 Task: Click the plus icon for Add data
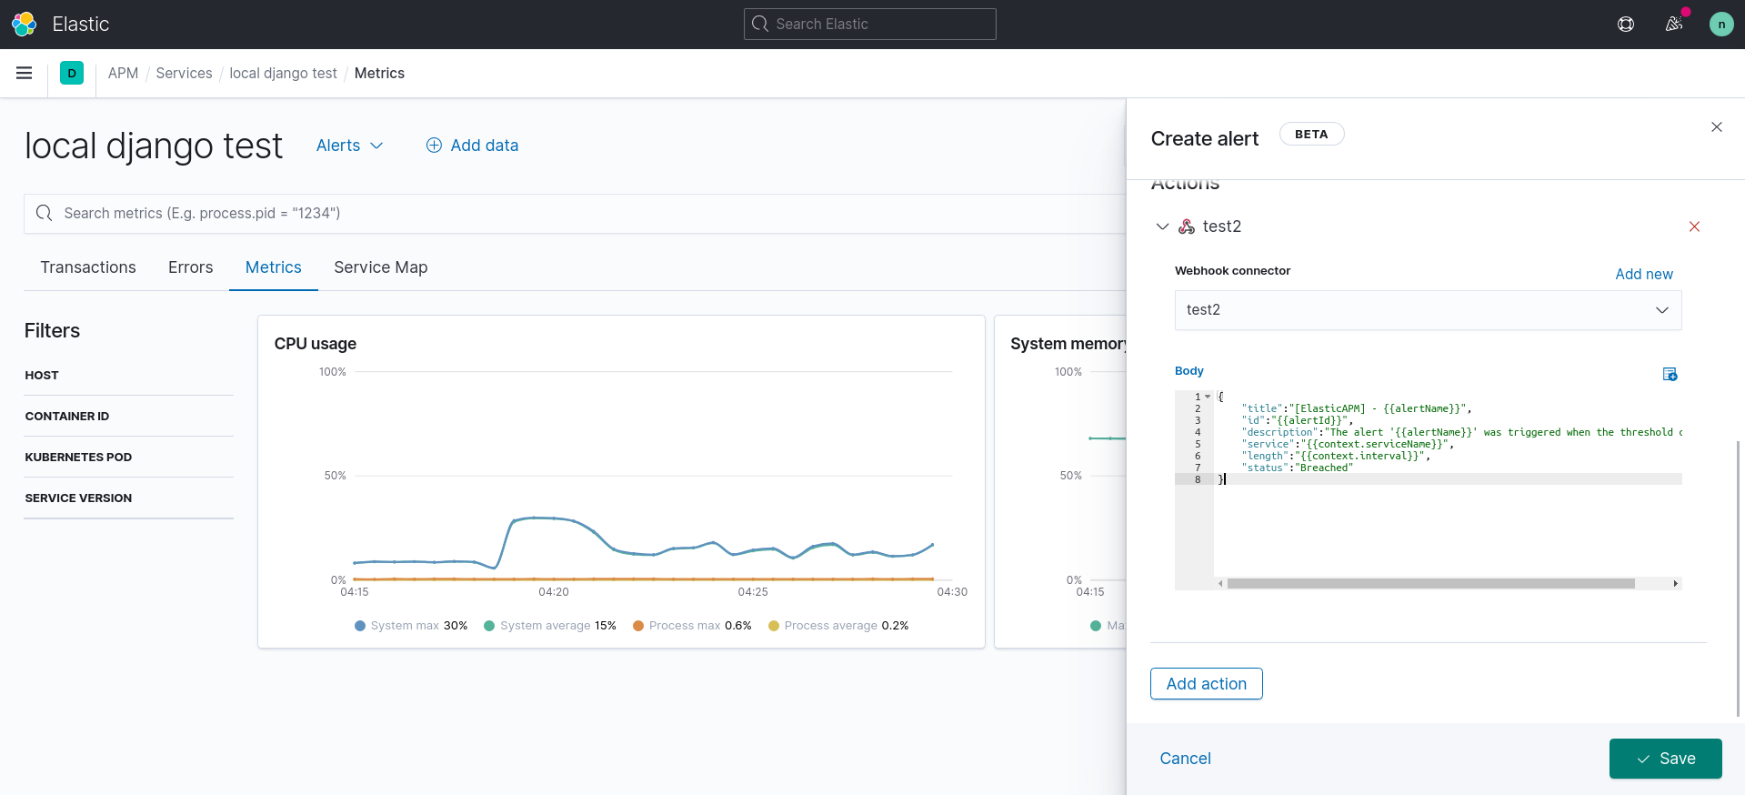pyautogui.click(x=434, y=145)
